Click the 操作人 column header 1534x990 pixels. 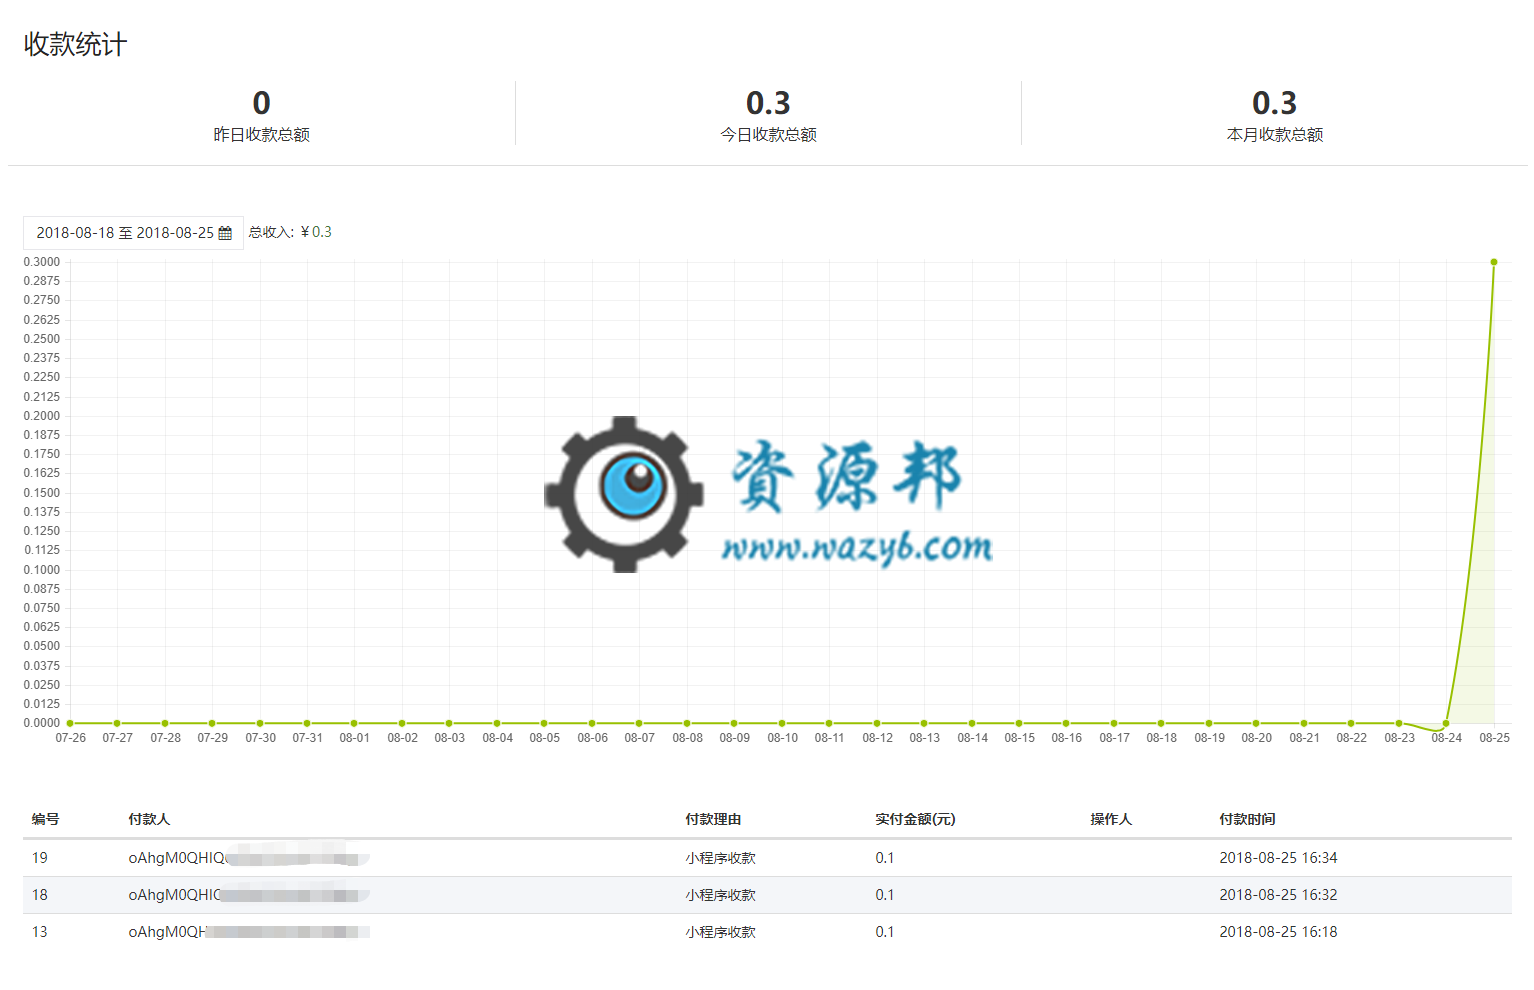coord(1111,819)
